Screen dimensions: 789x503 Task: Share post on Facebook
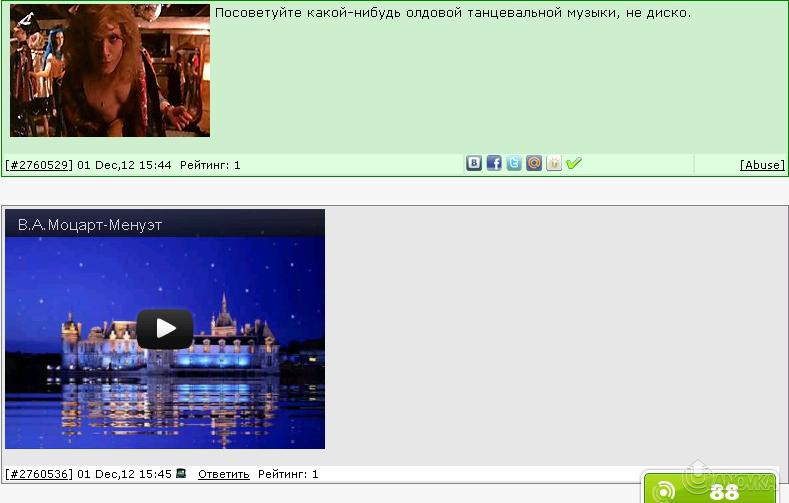click(x=494, y=164)
